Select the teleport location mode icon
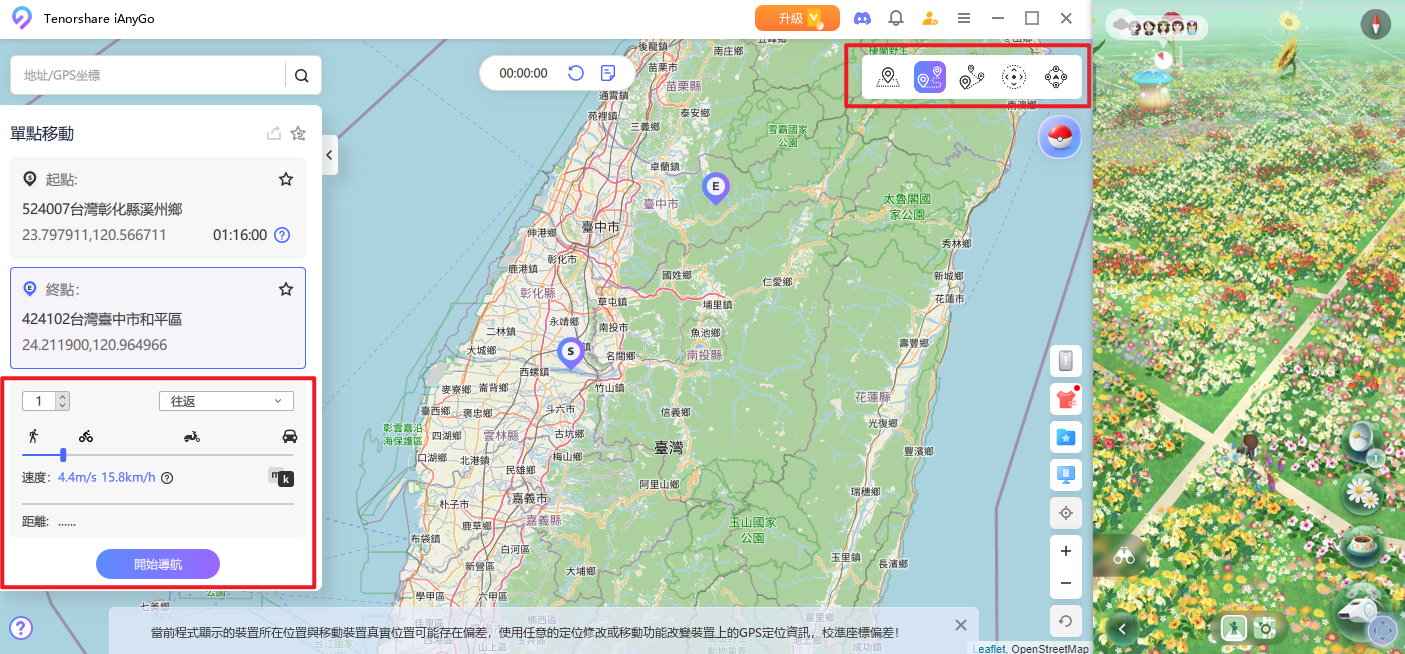 (887, 77)
